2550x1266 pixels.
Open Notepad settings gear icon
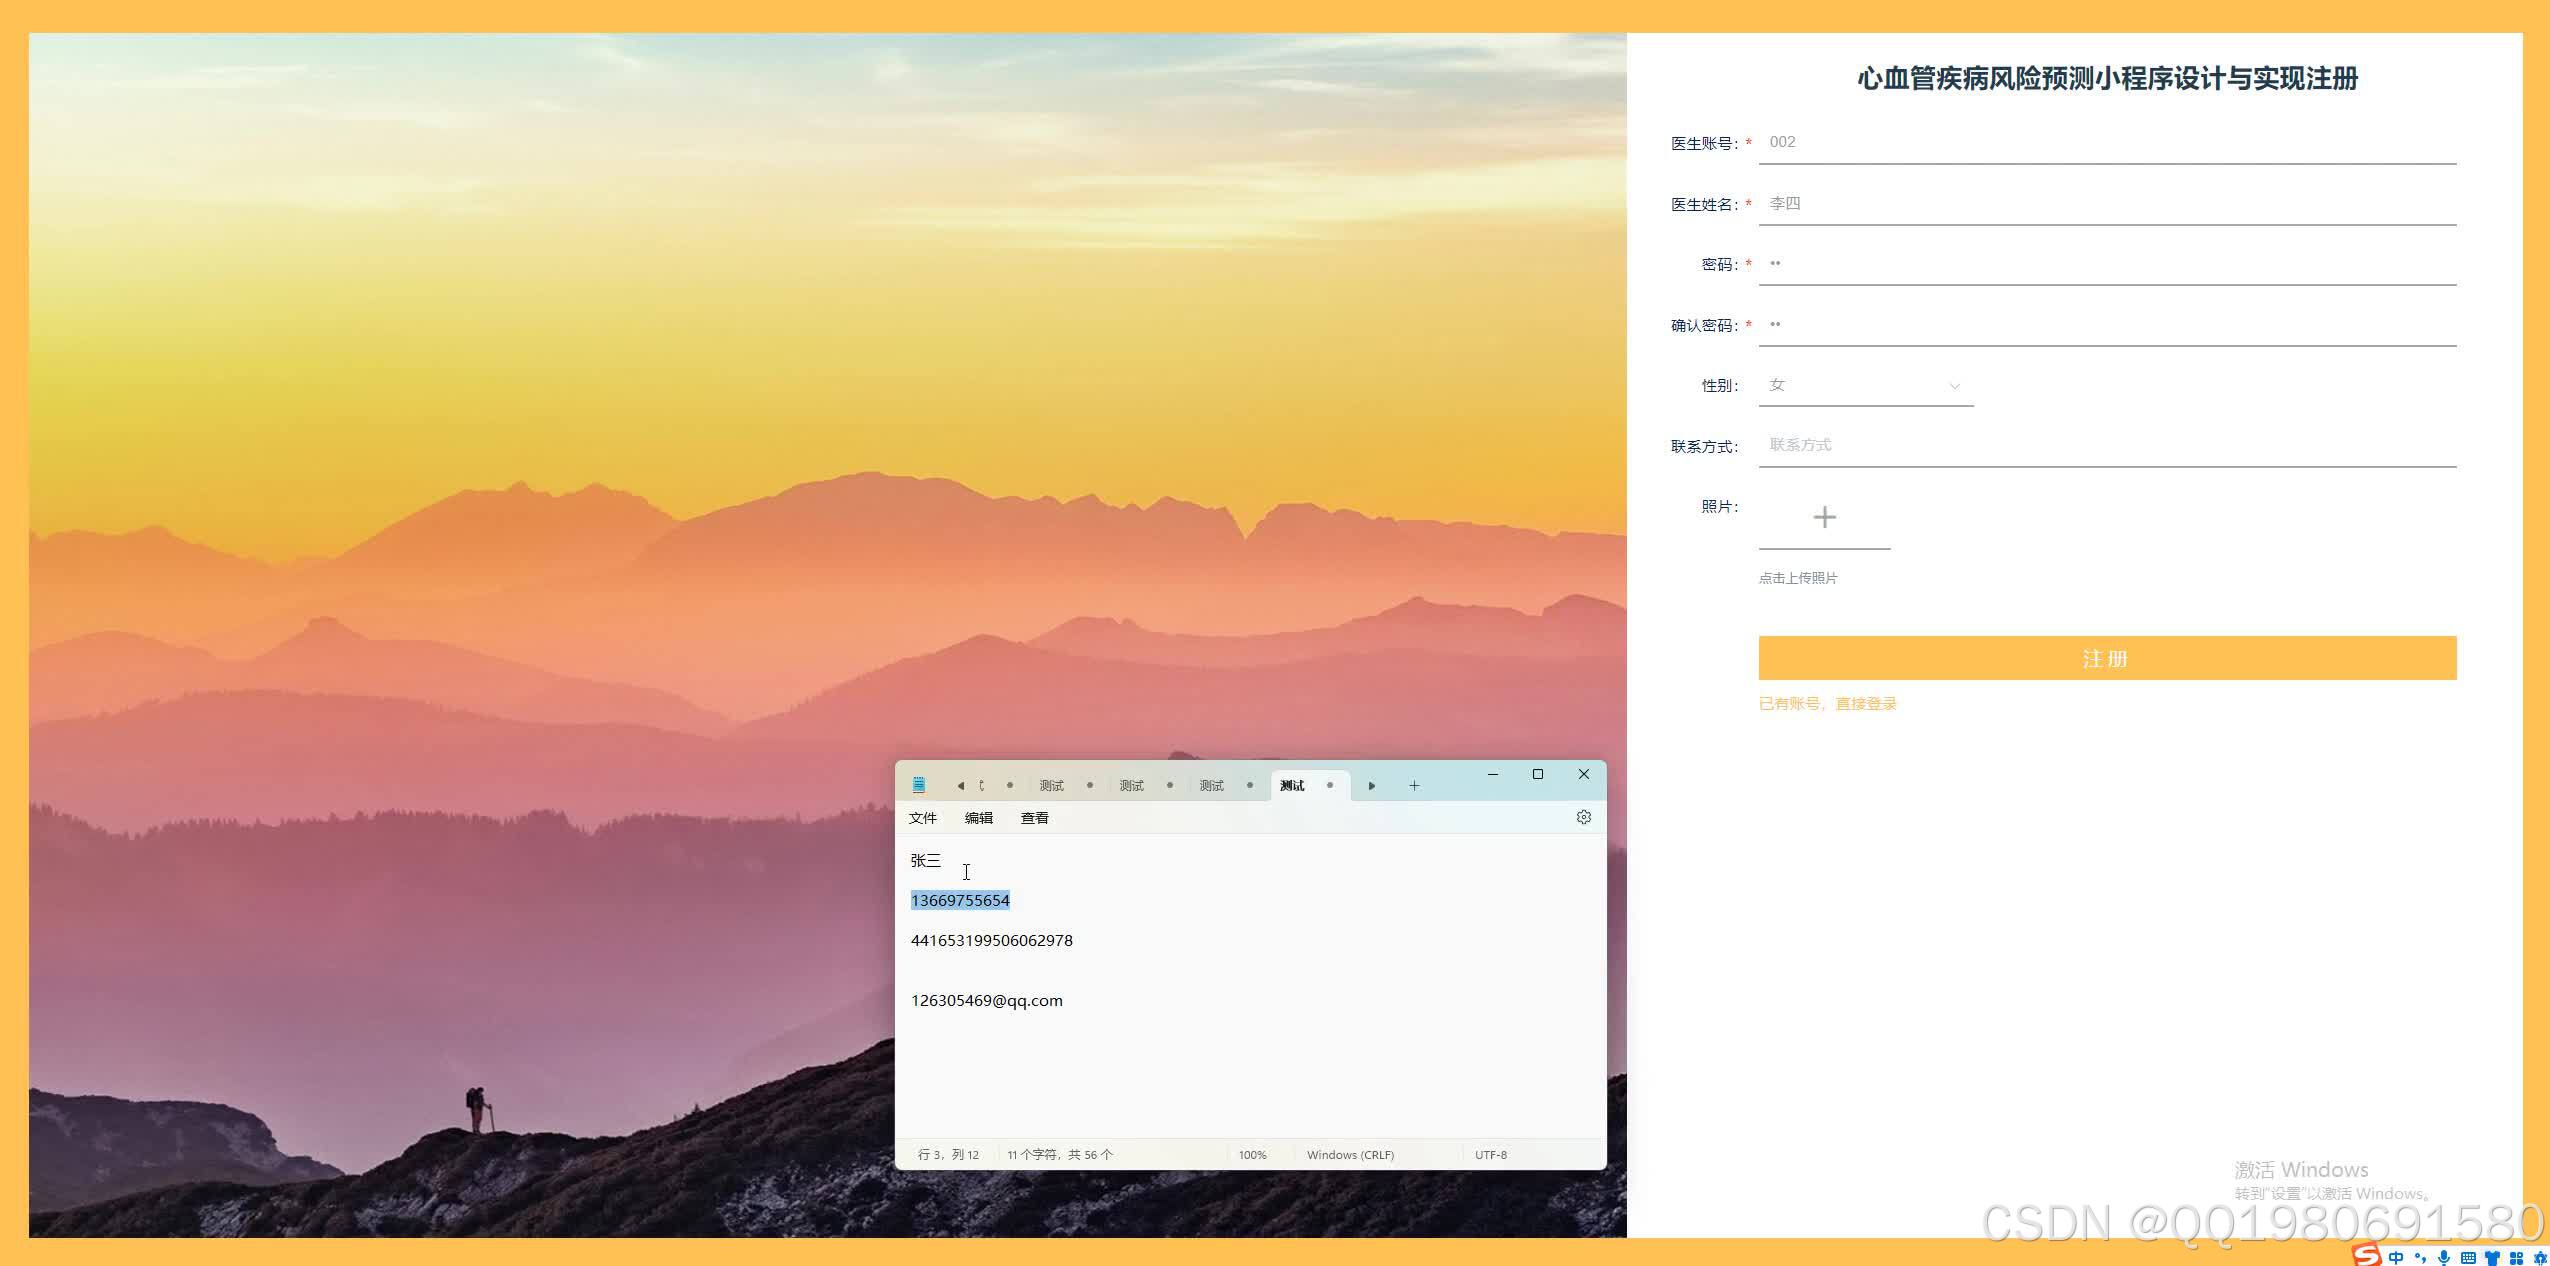(x=1583, y=817)
